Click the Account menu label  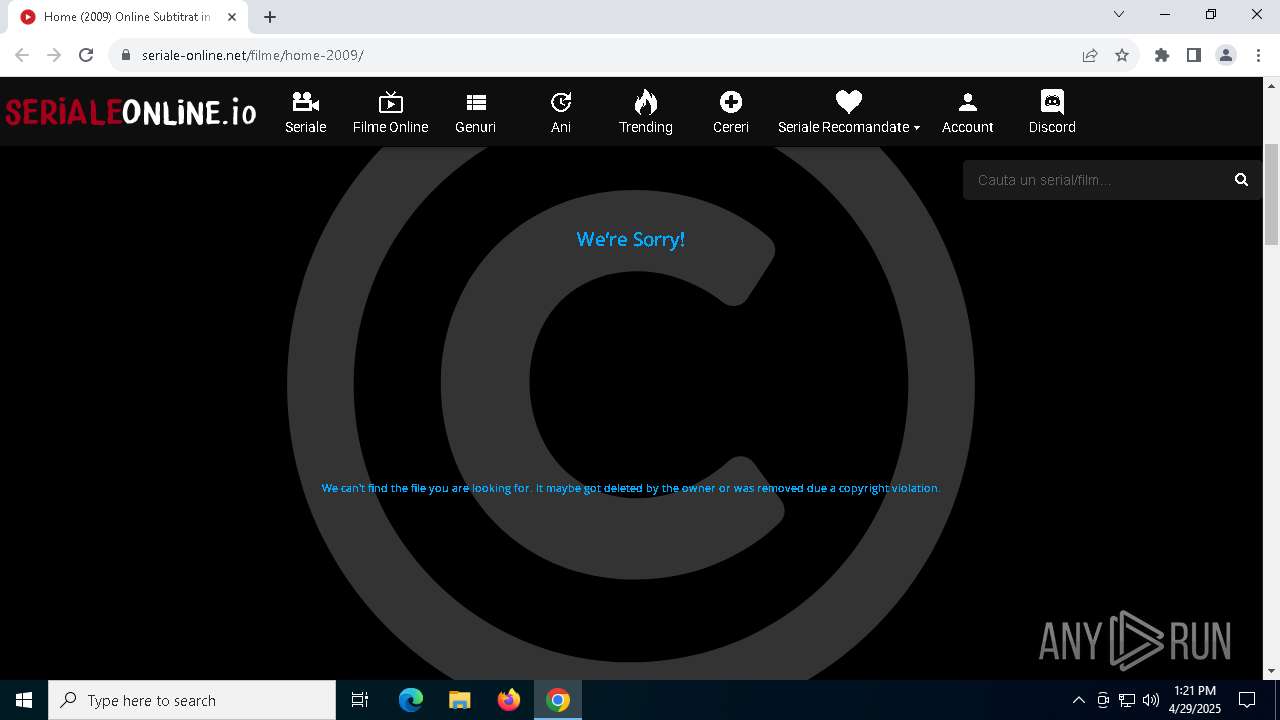(x=967, y=127)
